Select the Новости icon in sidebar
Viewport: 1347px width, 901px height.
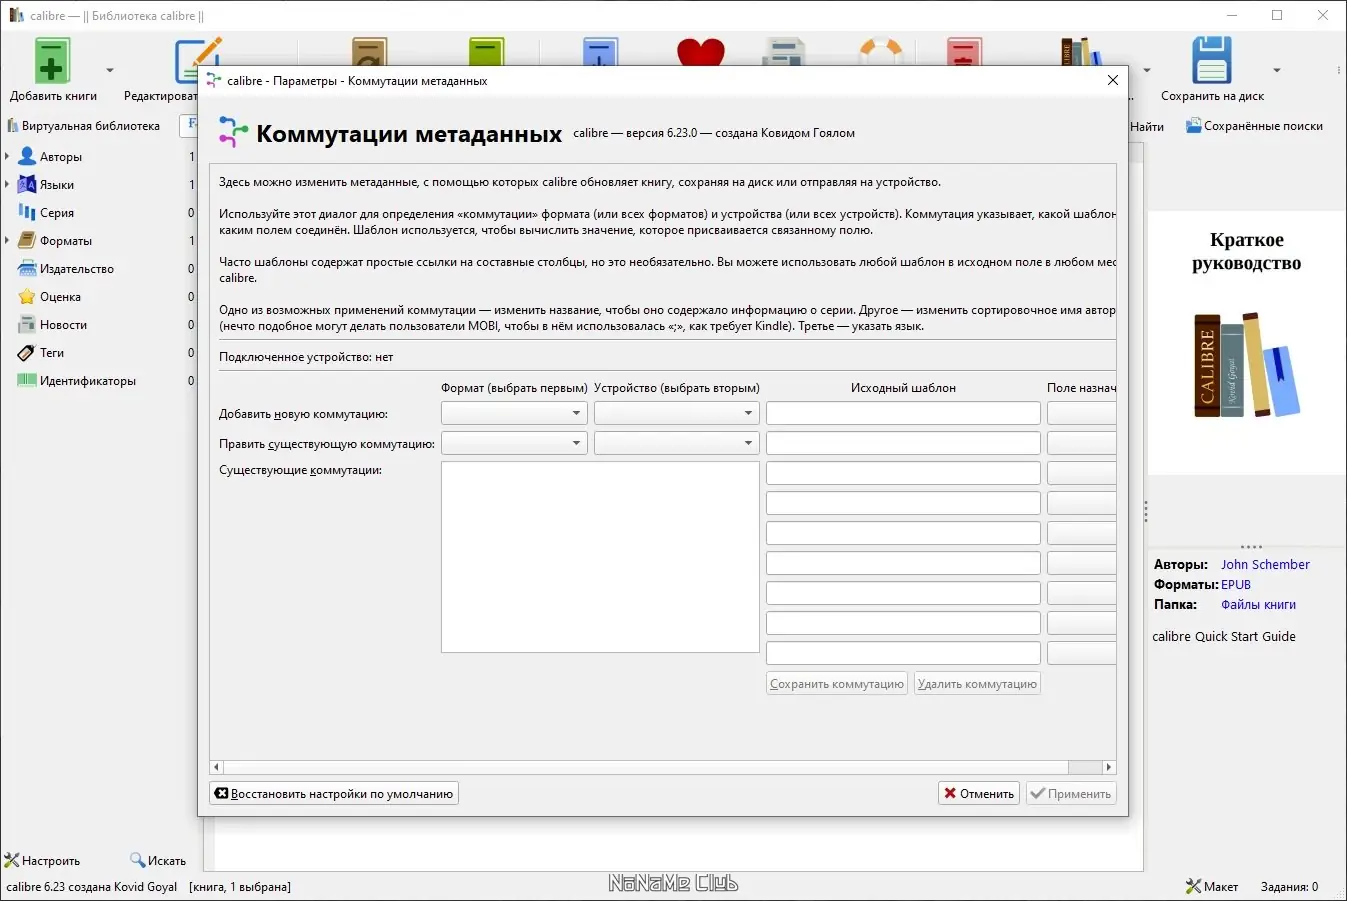click(27, 325)
